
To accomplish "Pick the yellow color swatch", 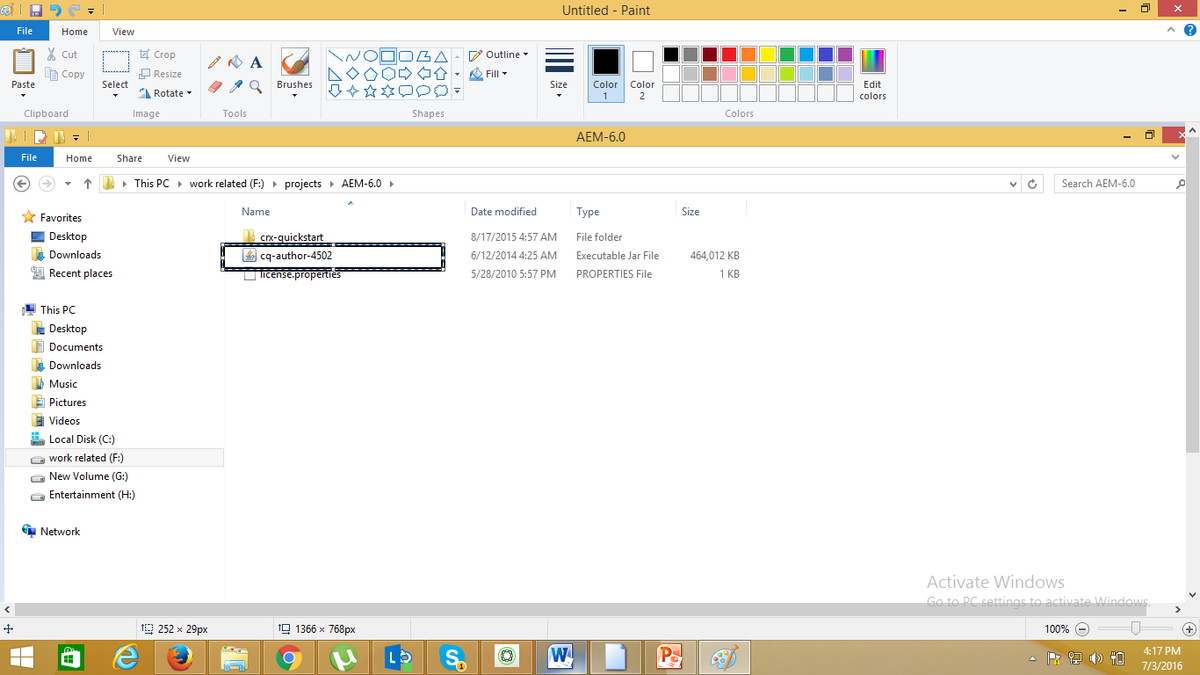I will coord(768,55).
